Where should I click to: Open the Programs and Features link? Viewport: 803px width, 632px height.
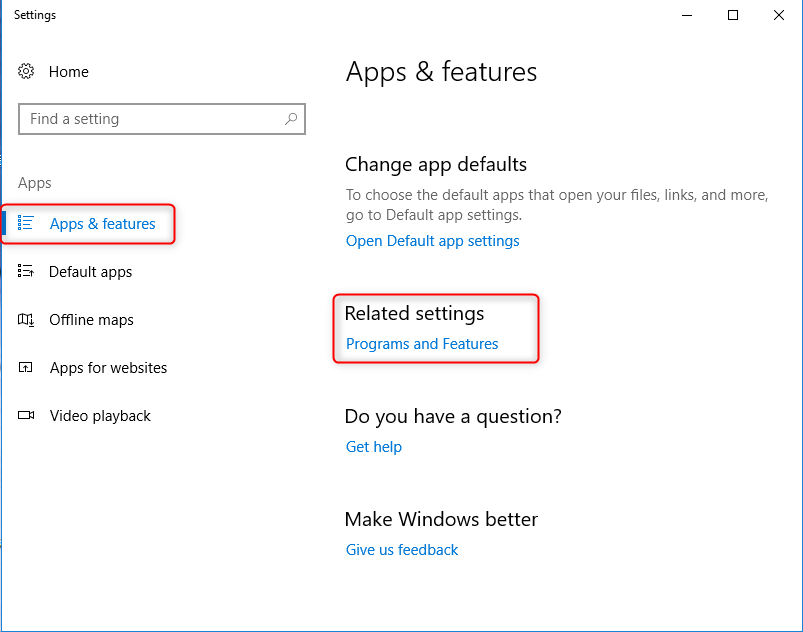tap(422, 344)
